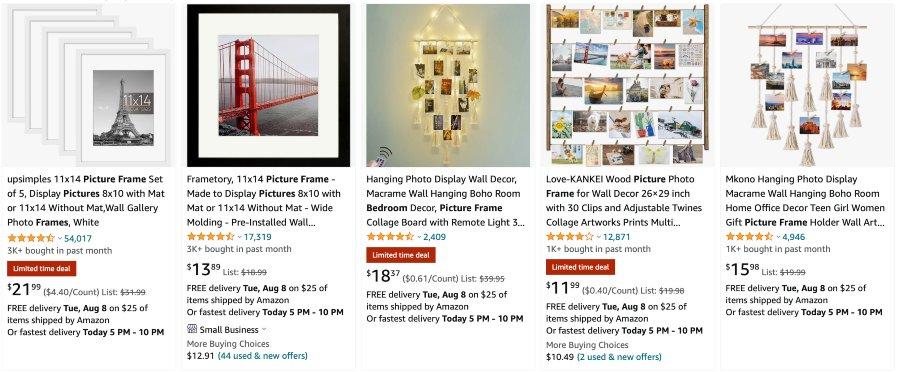Click Limited time deal badge above $11.99
Image resolution: width=900 pixels, height=372 pixels.
coord(580,267)
